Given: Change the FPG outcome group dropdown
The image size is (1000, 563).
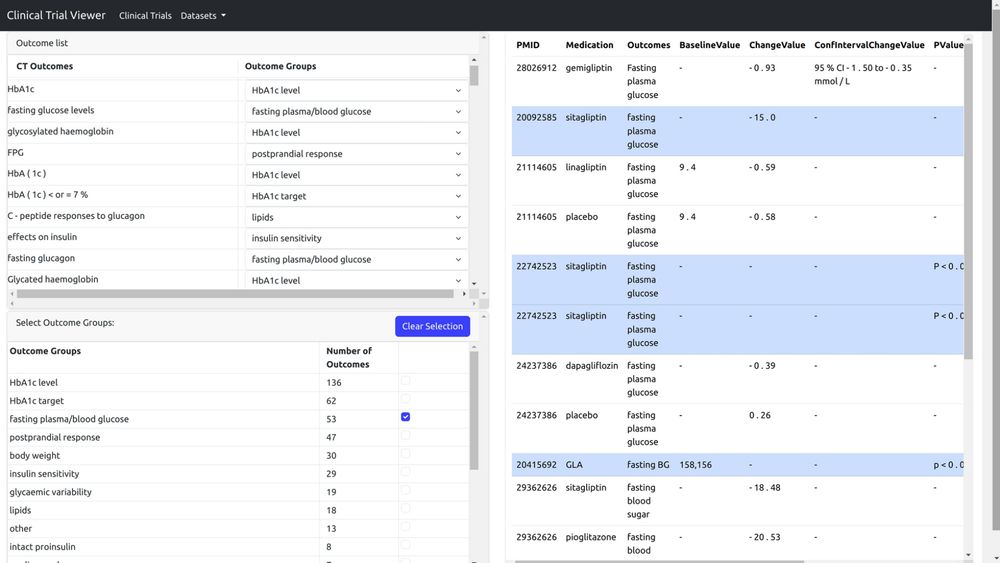Looking at the screenshot, I should pos(357,154).
